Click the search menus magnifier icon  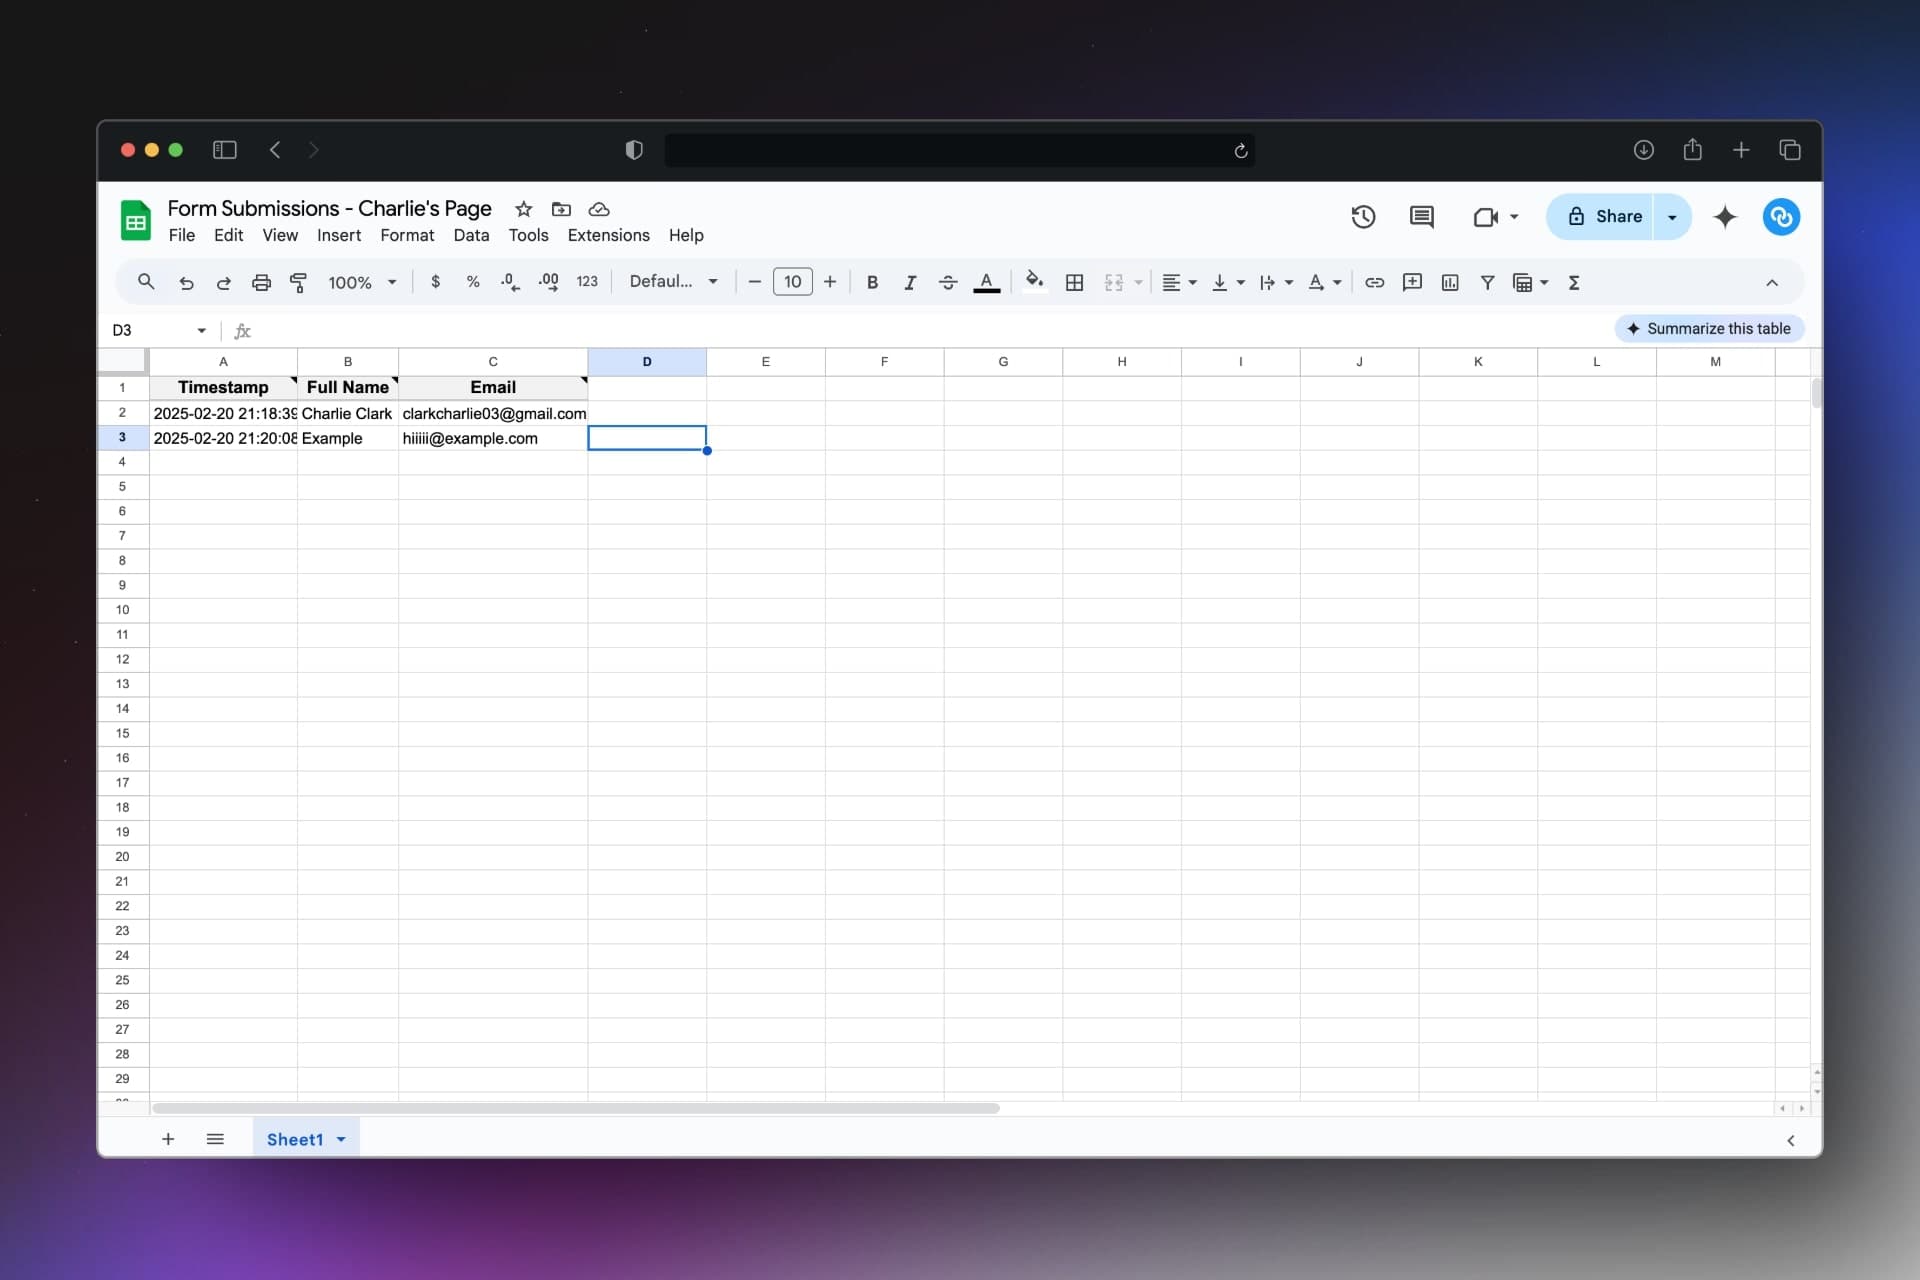pos(146,282)
